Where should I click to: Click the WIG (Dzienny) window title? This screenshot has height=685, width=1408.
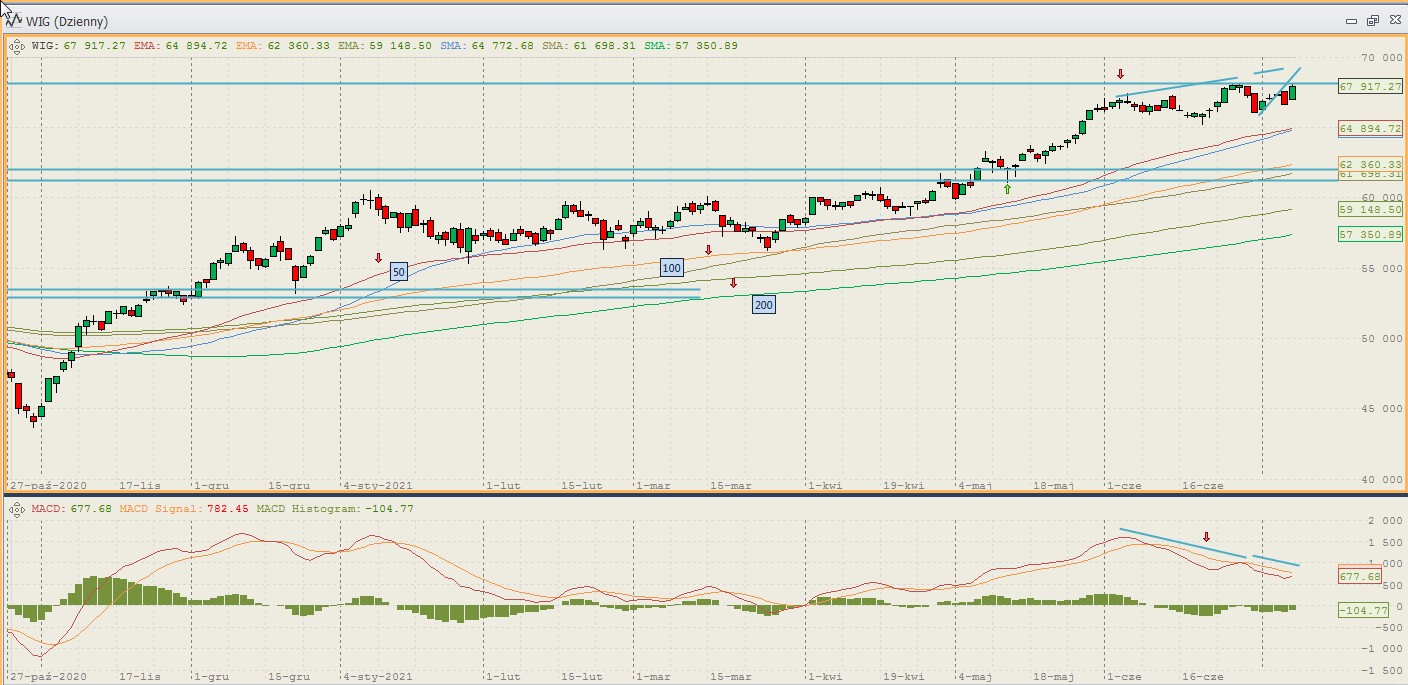pyautogui.click(x=70, y=21)
